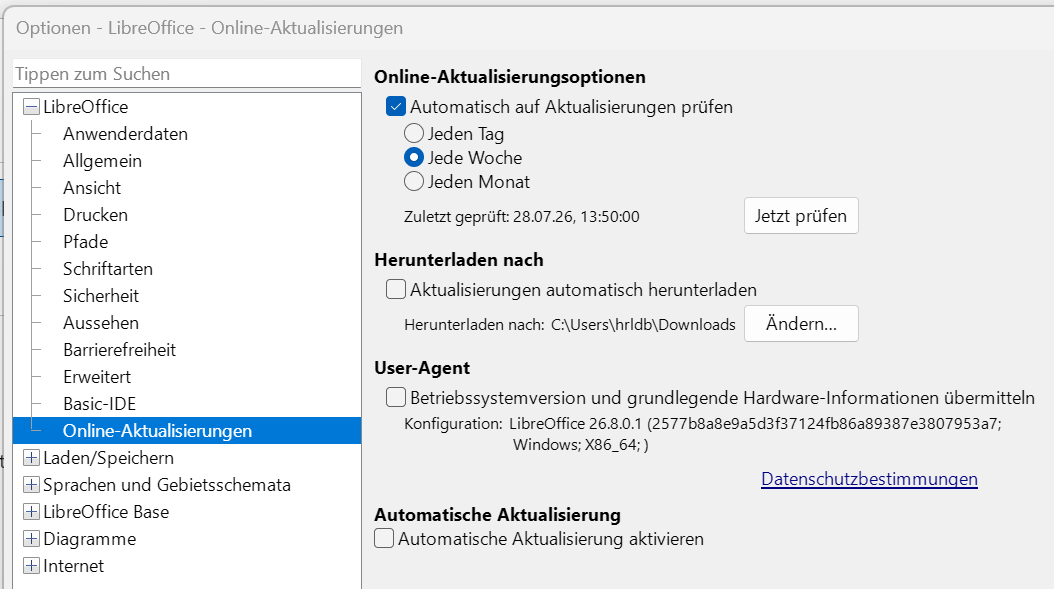Select the Laden/Speichern tree label
The height and width of the screenshot is (589, 1054).
pos(108,458)
